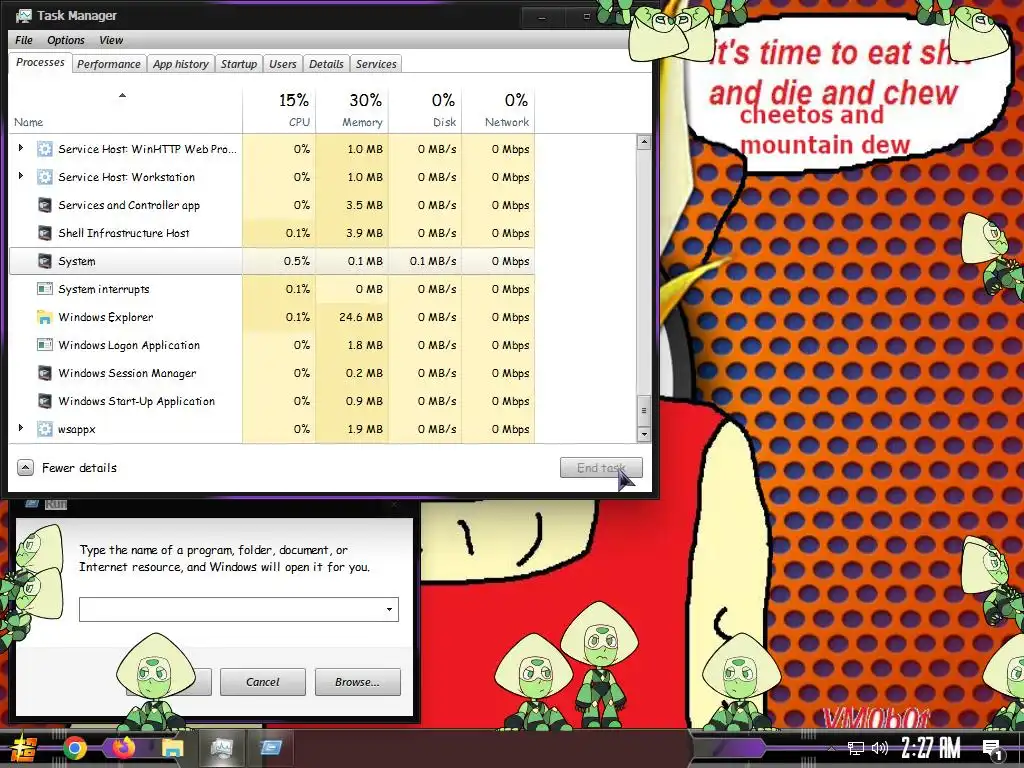Open the Options menu
The image size is (1024, 768).
pos(65,40)
